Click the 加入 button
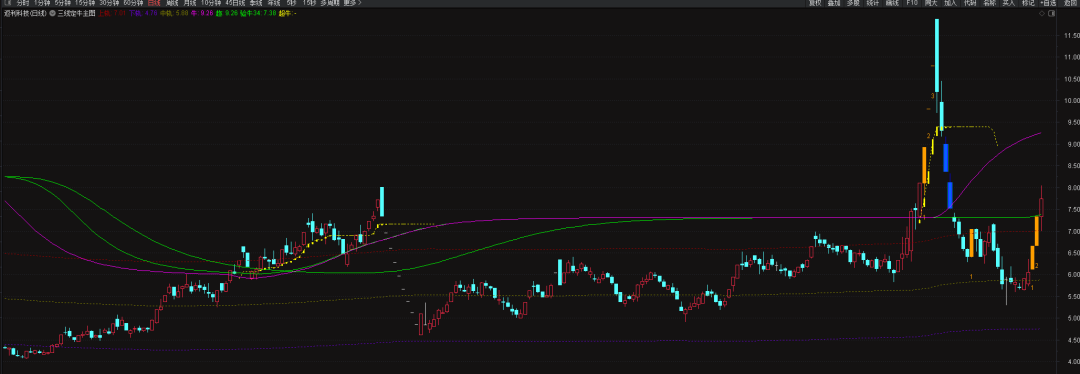 pos(951,3)
